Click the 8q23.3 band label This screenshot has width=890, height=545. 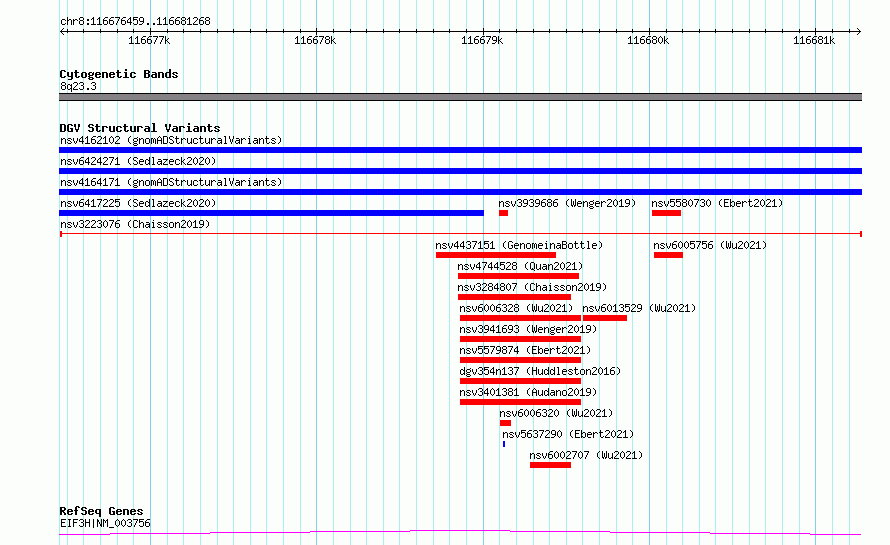(x=78, y=86)
